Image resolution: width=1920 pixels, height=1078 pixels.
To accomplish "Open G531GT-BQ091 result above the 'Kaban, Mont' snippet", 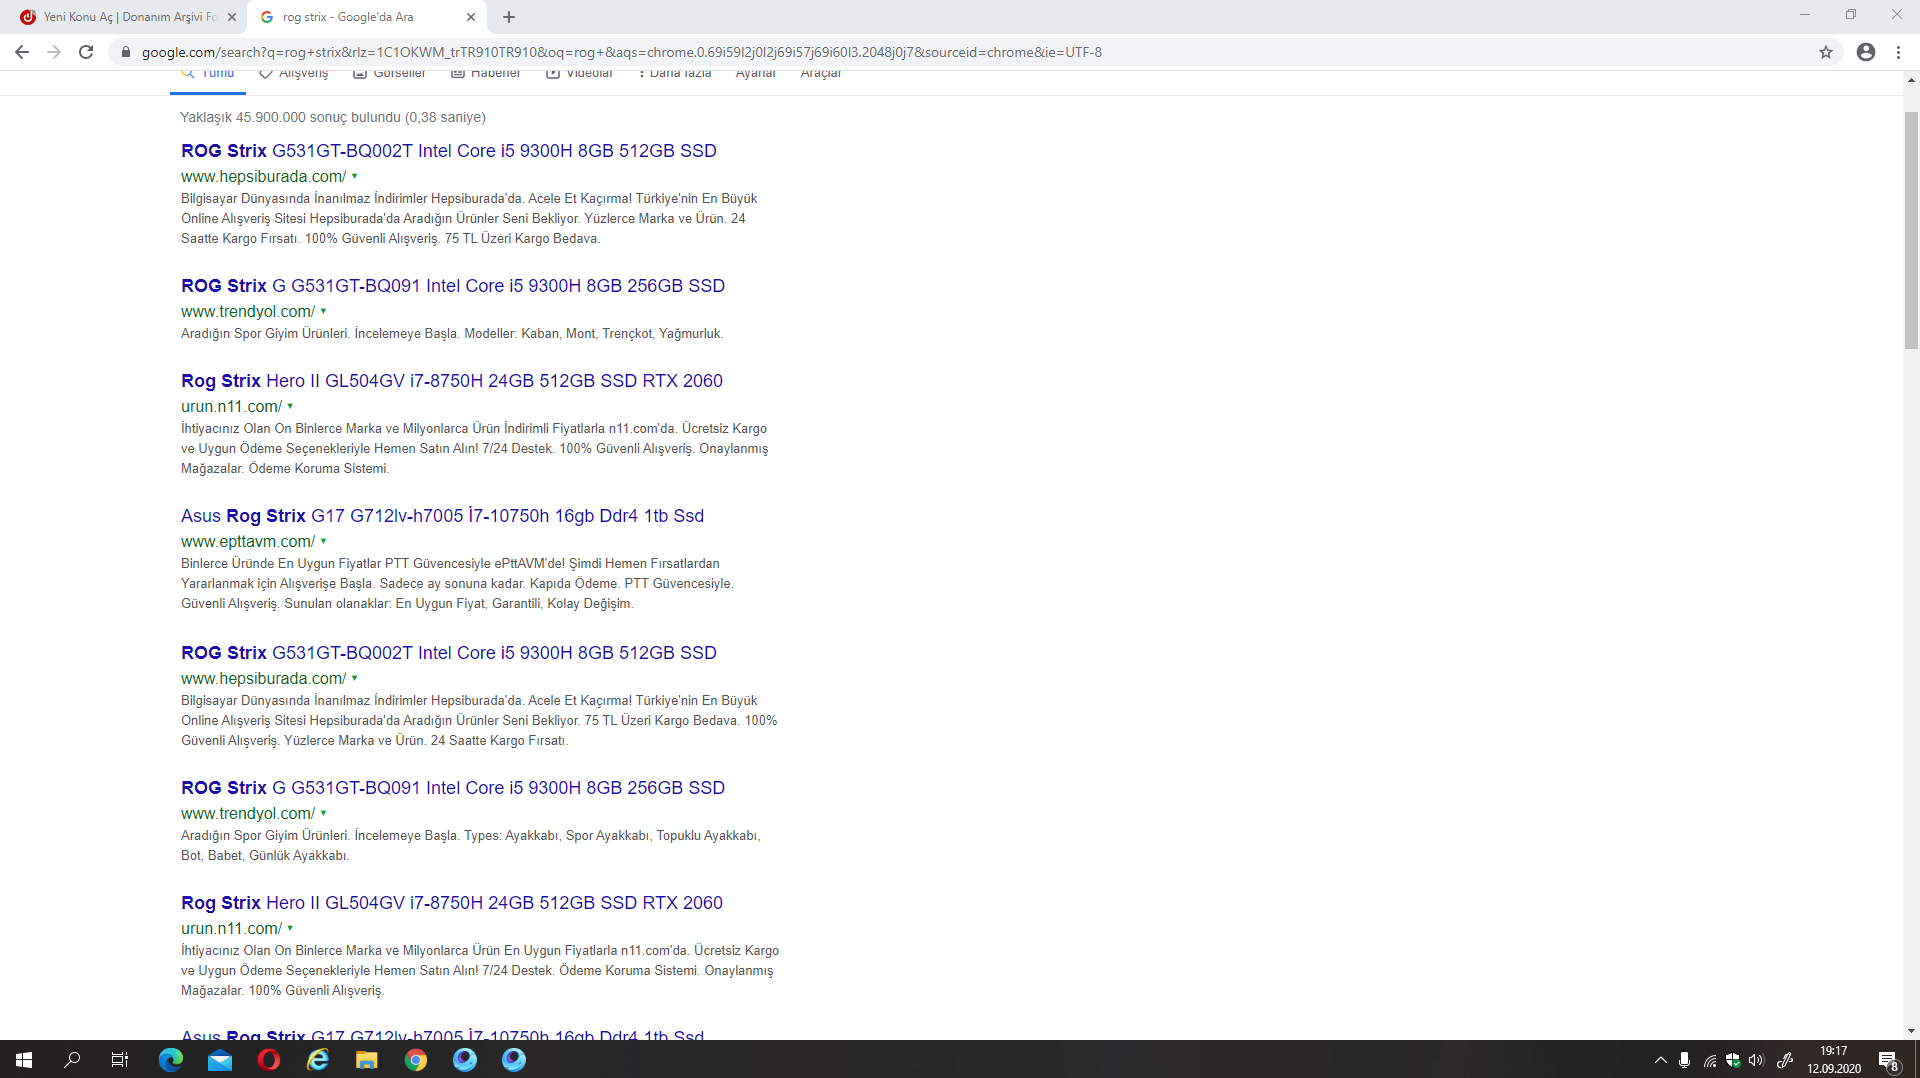I will tap(453, 286).
